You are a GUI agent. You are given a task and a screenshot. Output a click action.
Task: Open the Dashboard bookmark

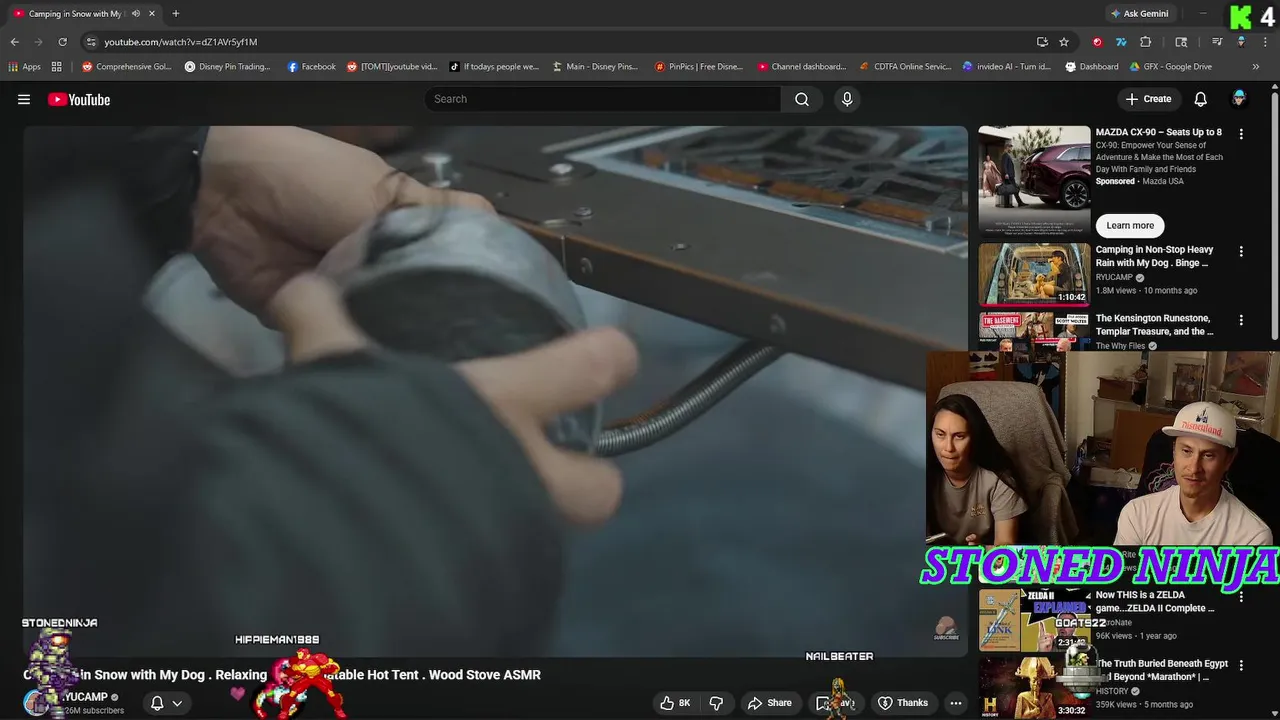point(1092,67)
